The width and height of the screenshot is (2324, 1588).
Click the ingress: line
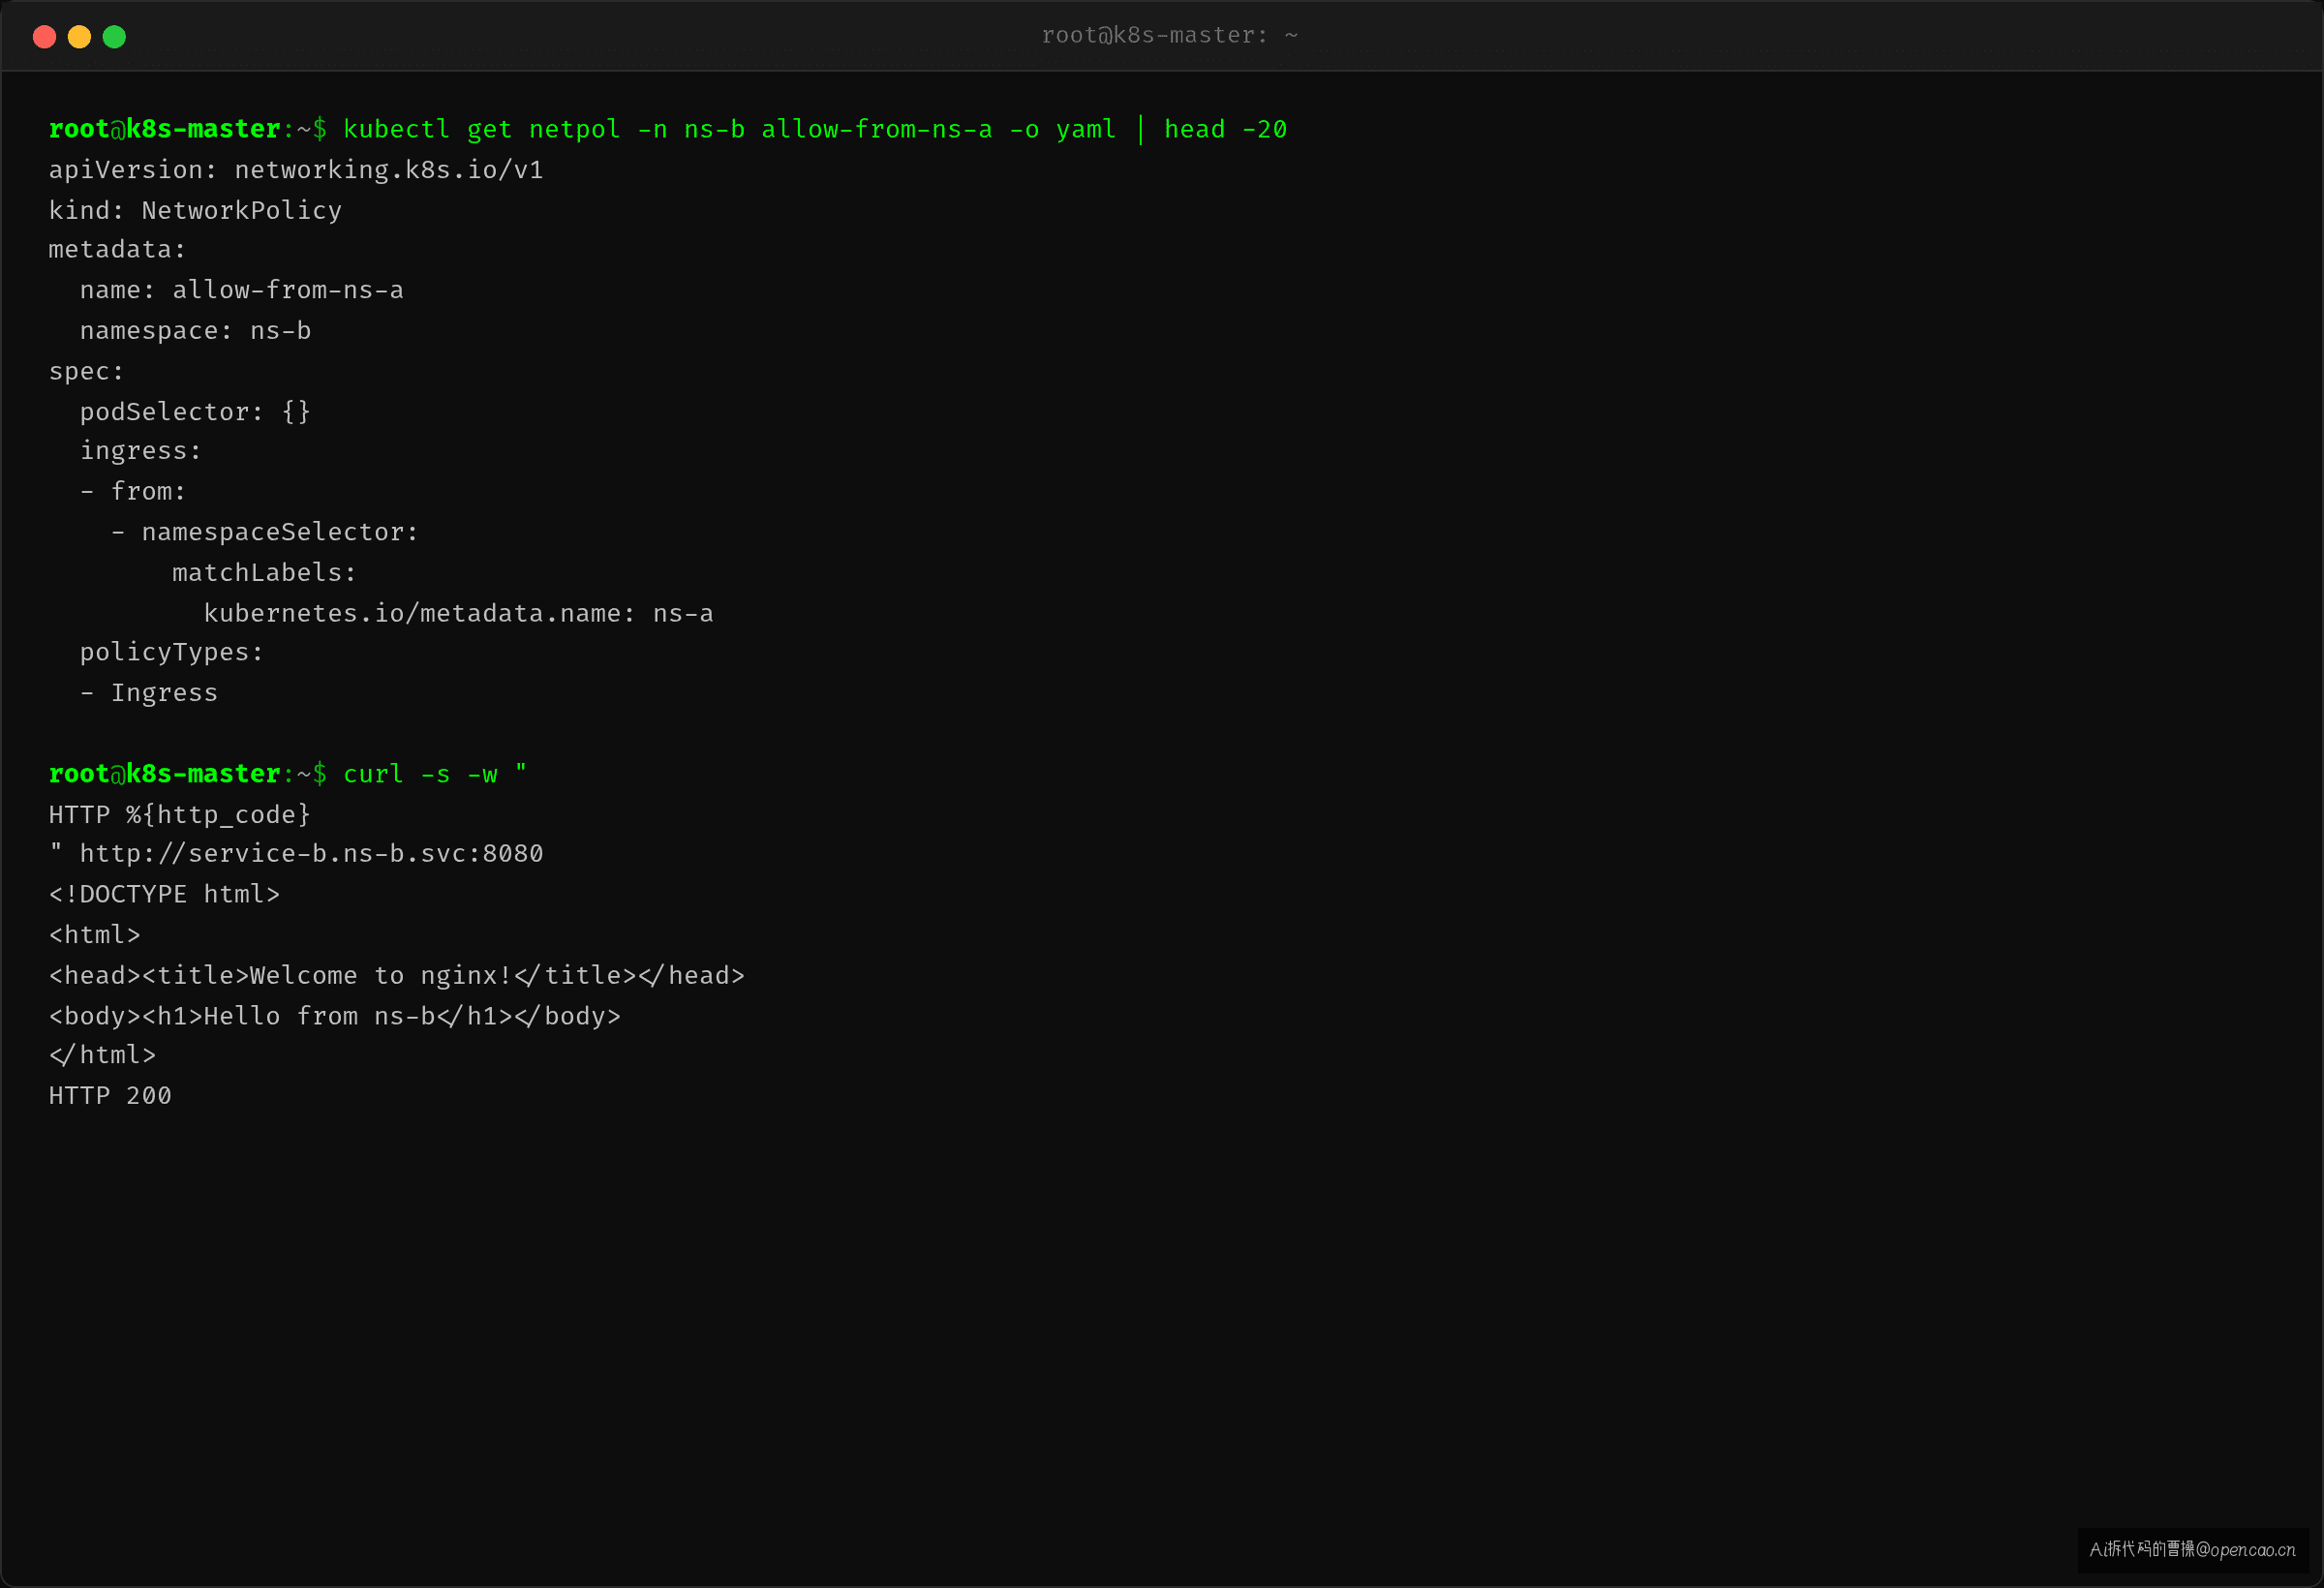141,451
